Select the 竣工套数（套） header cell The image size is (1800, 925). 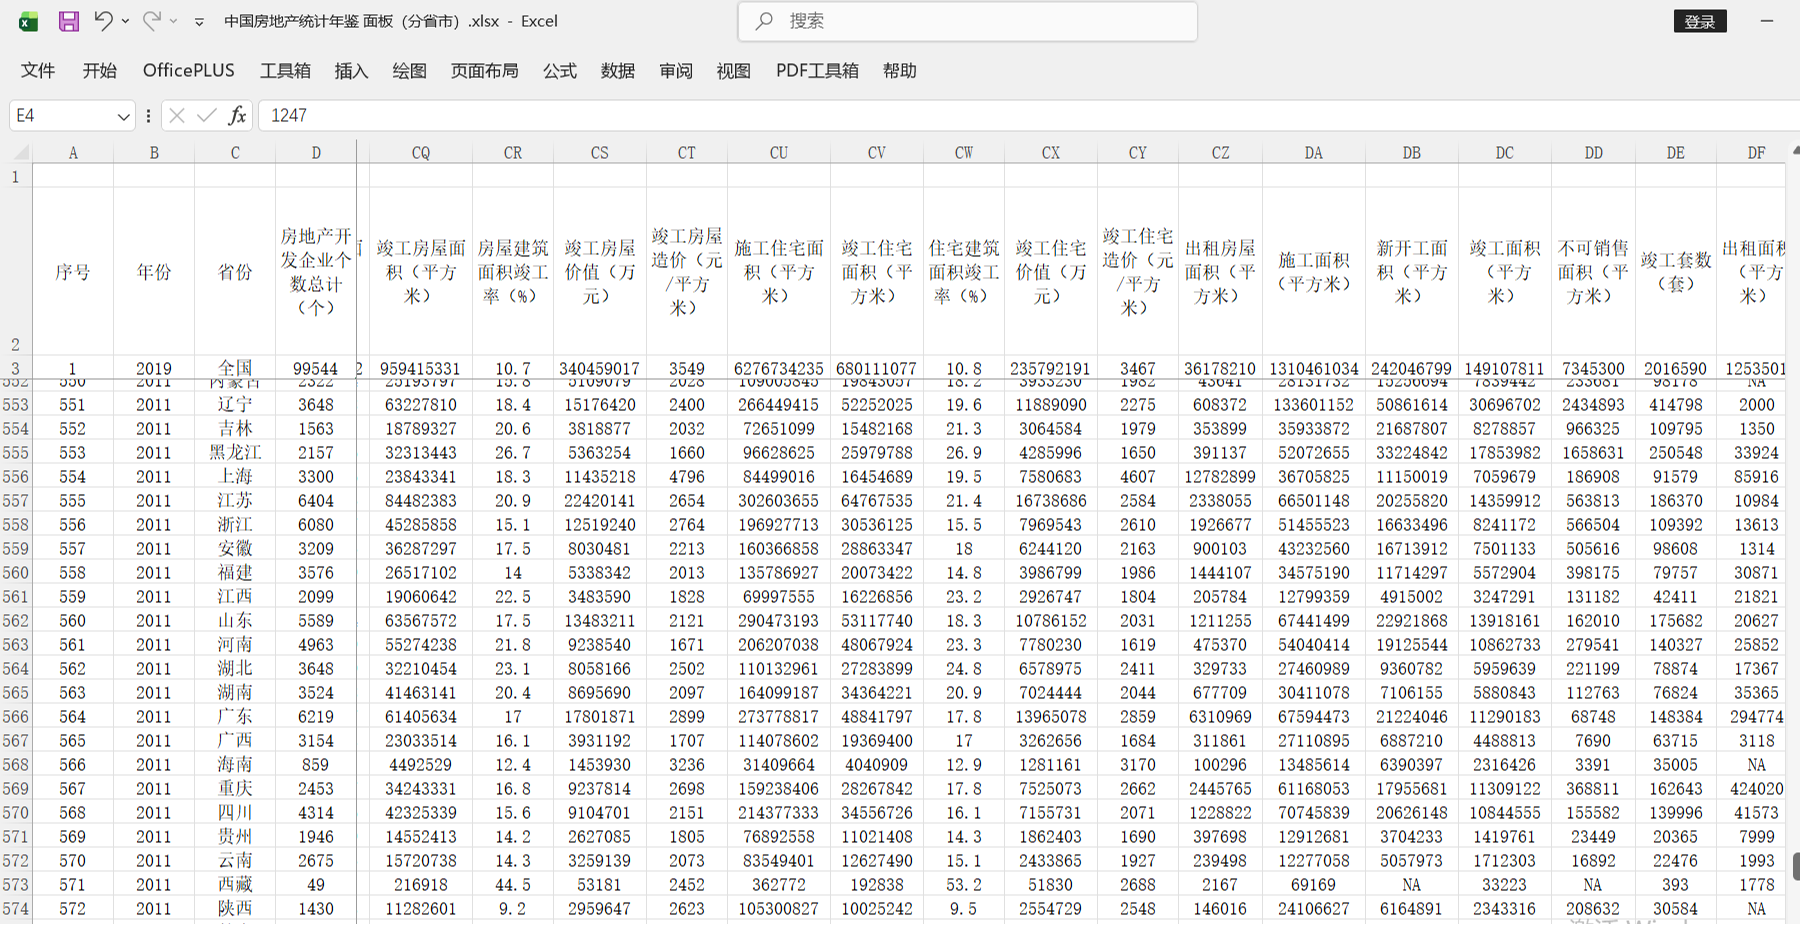coord(1676,272)
